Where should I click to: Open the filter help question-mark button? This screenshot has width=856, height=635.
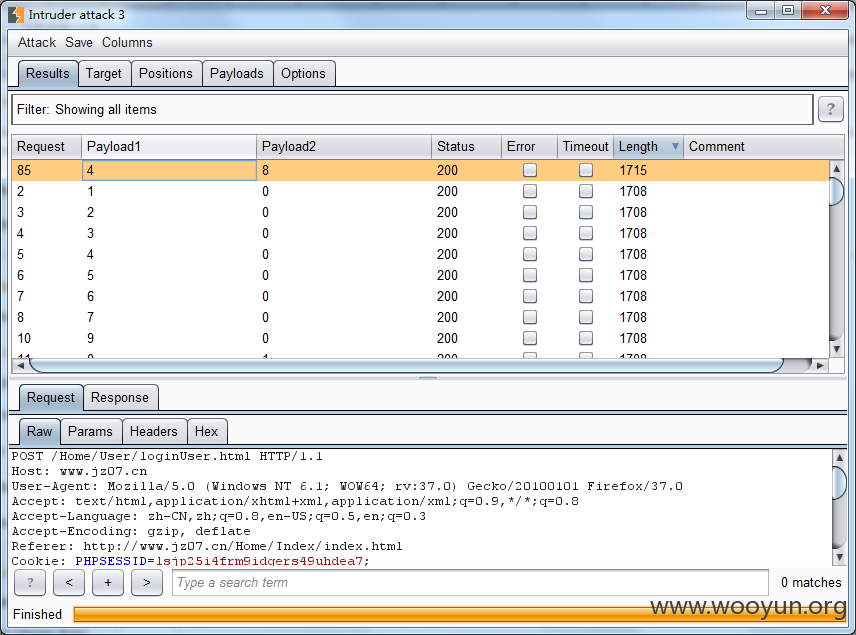click(x=830, y=109)
